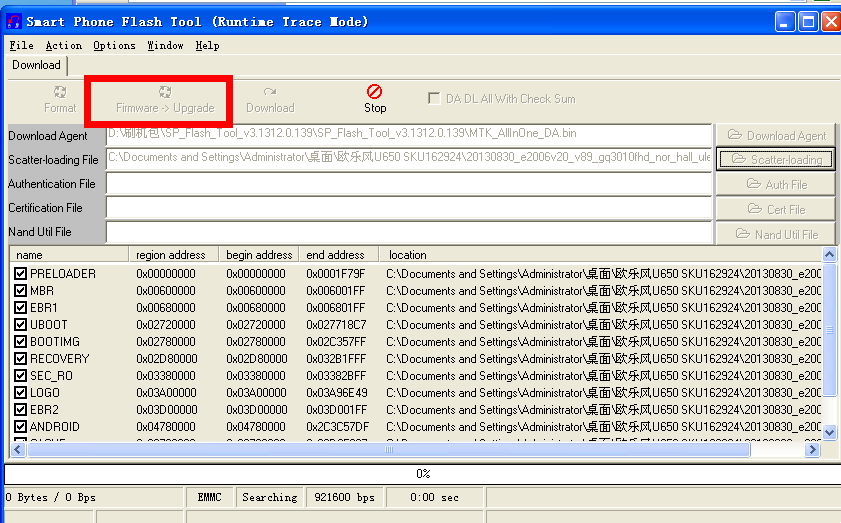
Task: Open the Help menu
Action: pos(207,46)
